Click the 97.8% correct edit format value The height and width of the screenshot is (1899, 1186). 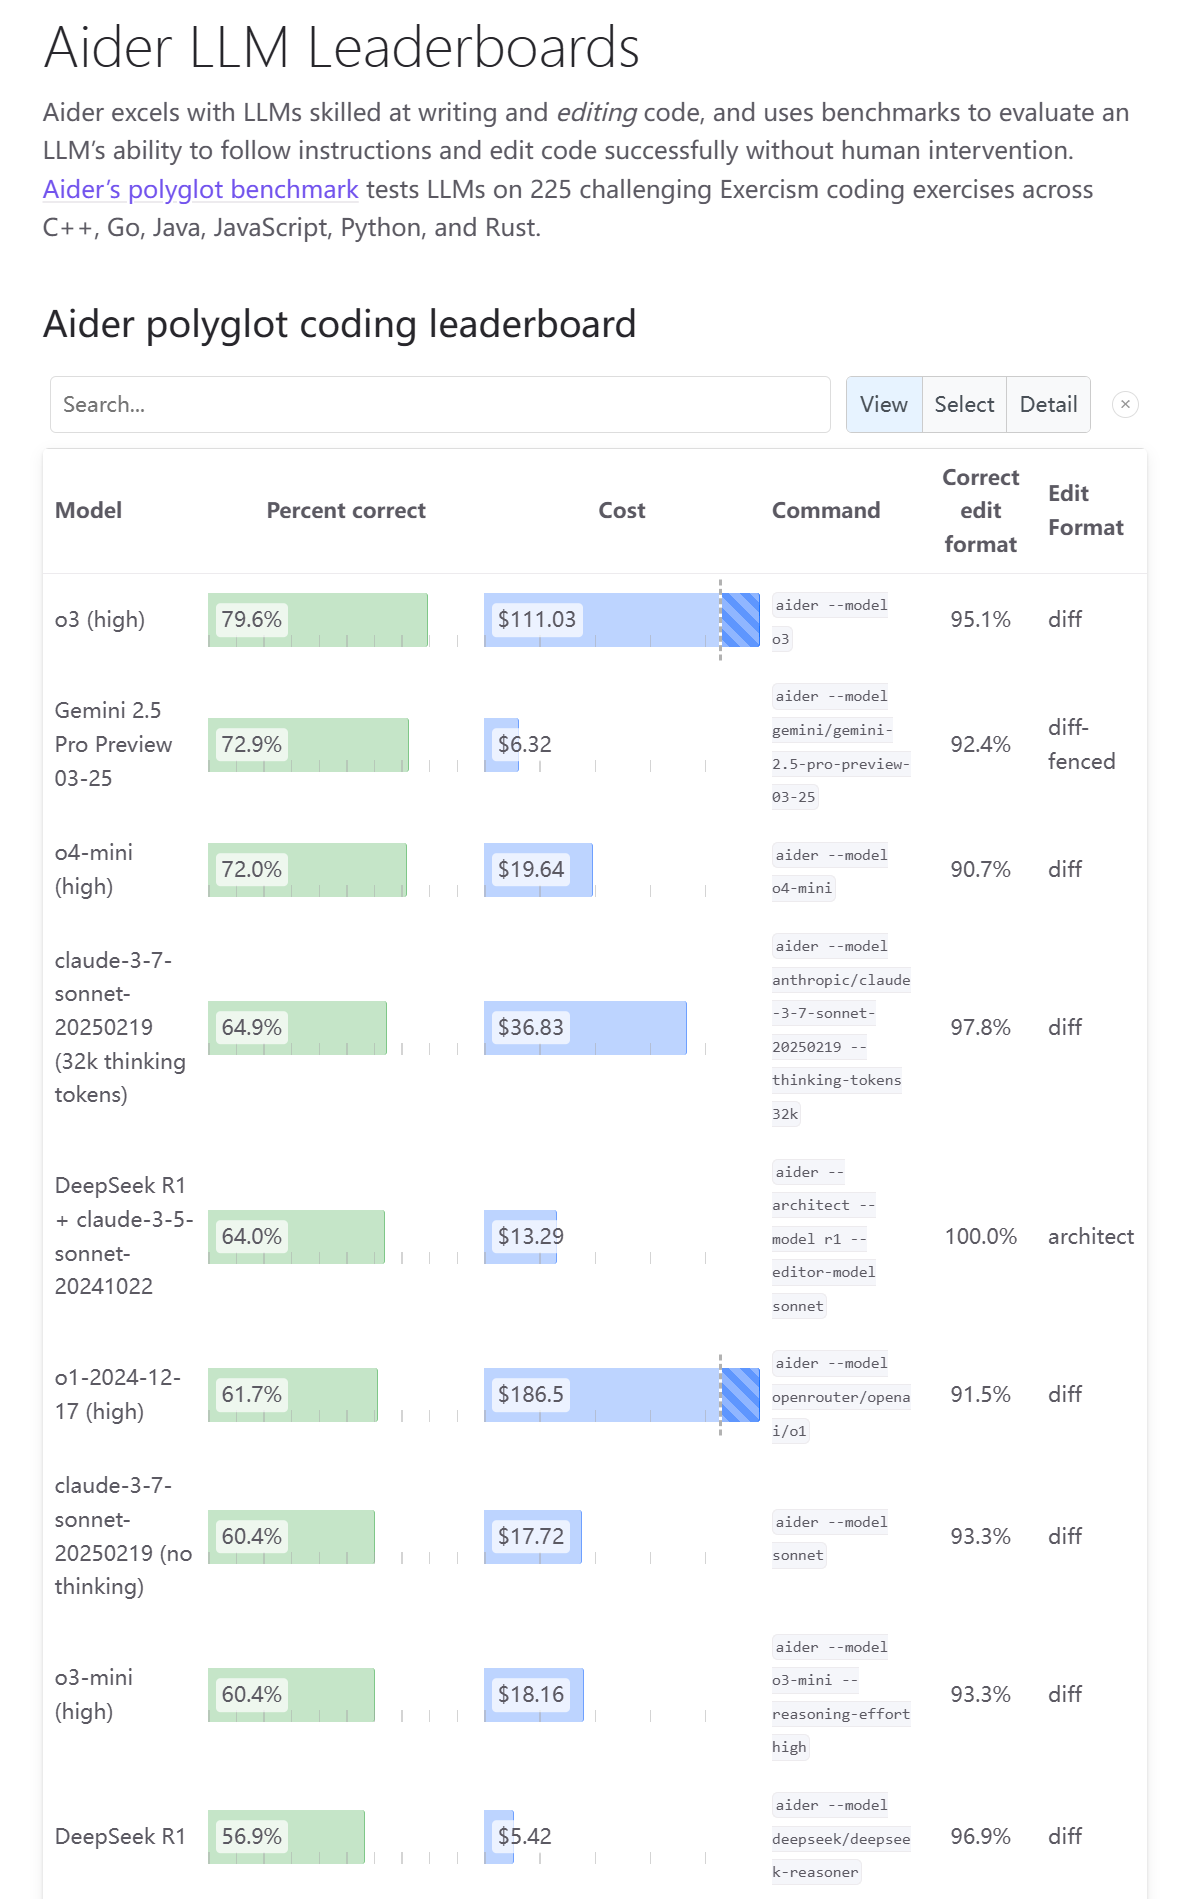coord(980,1027)
